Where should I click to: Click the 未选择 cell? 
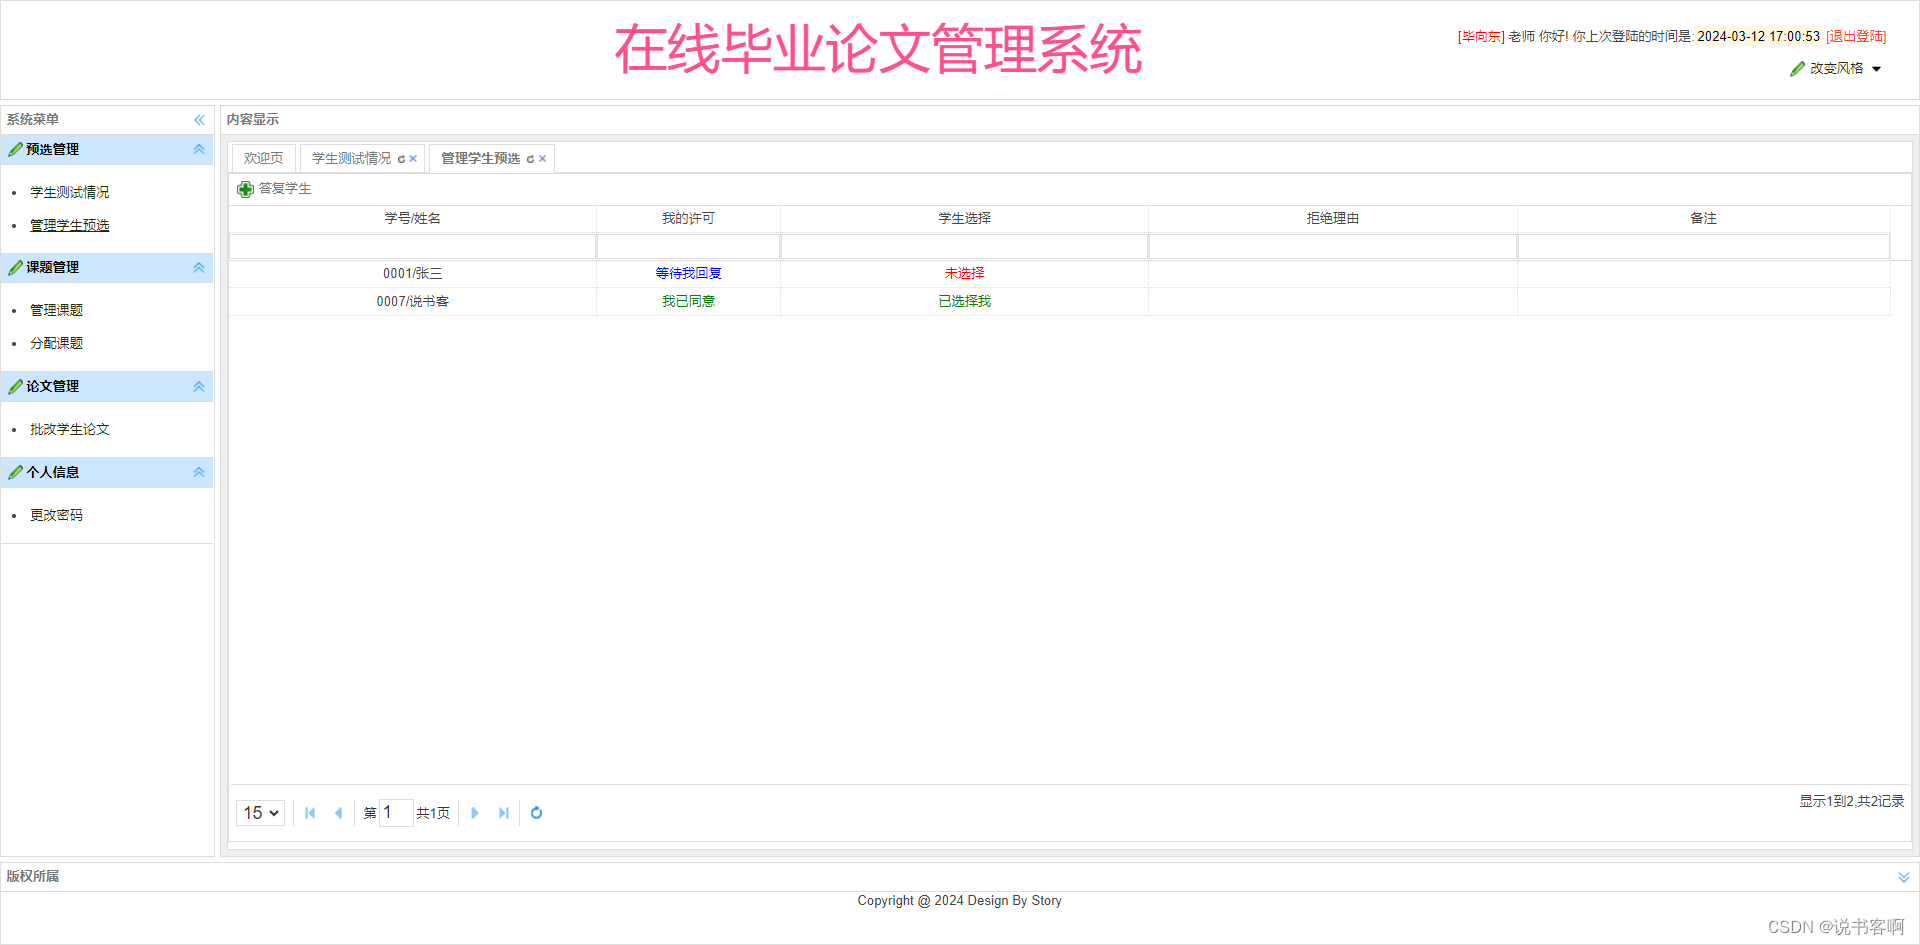tap(964, 273)
